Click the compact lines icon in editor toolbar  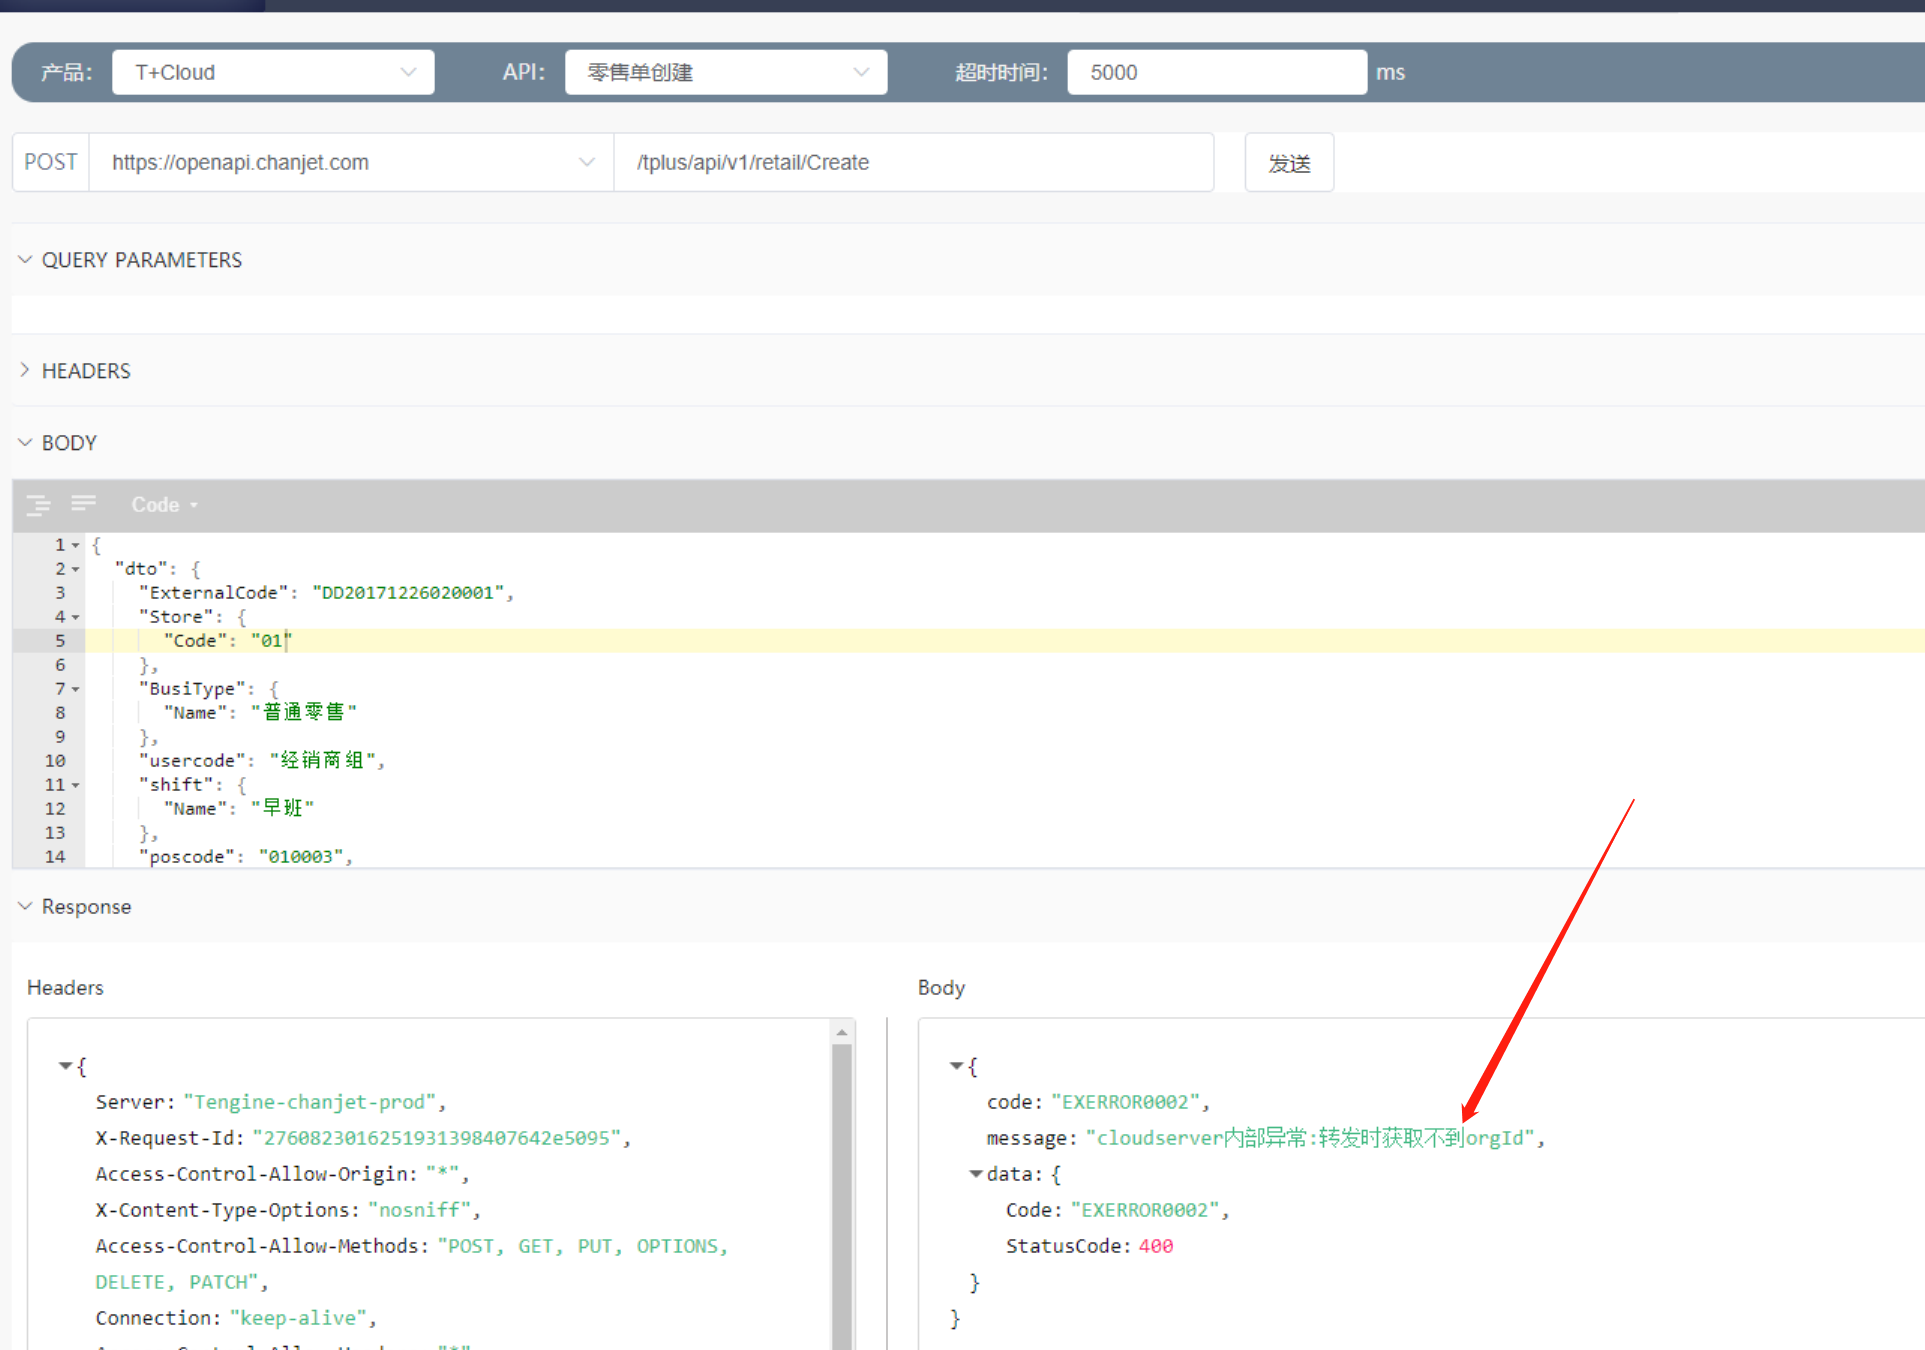coord(84,503)
